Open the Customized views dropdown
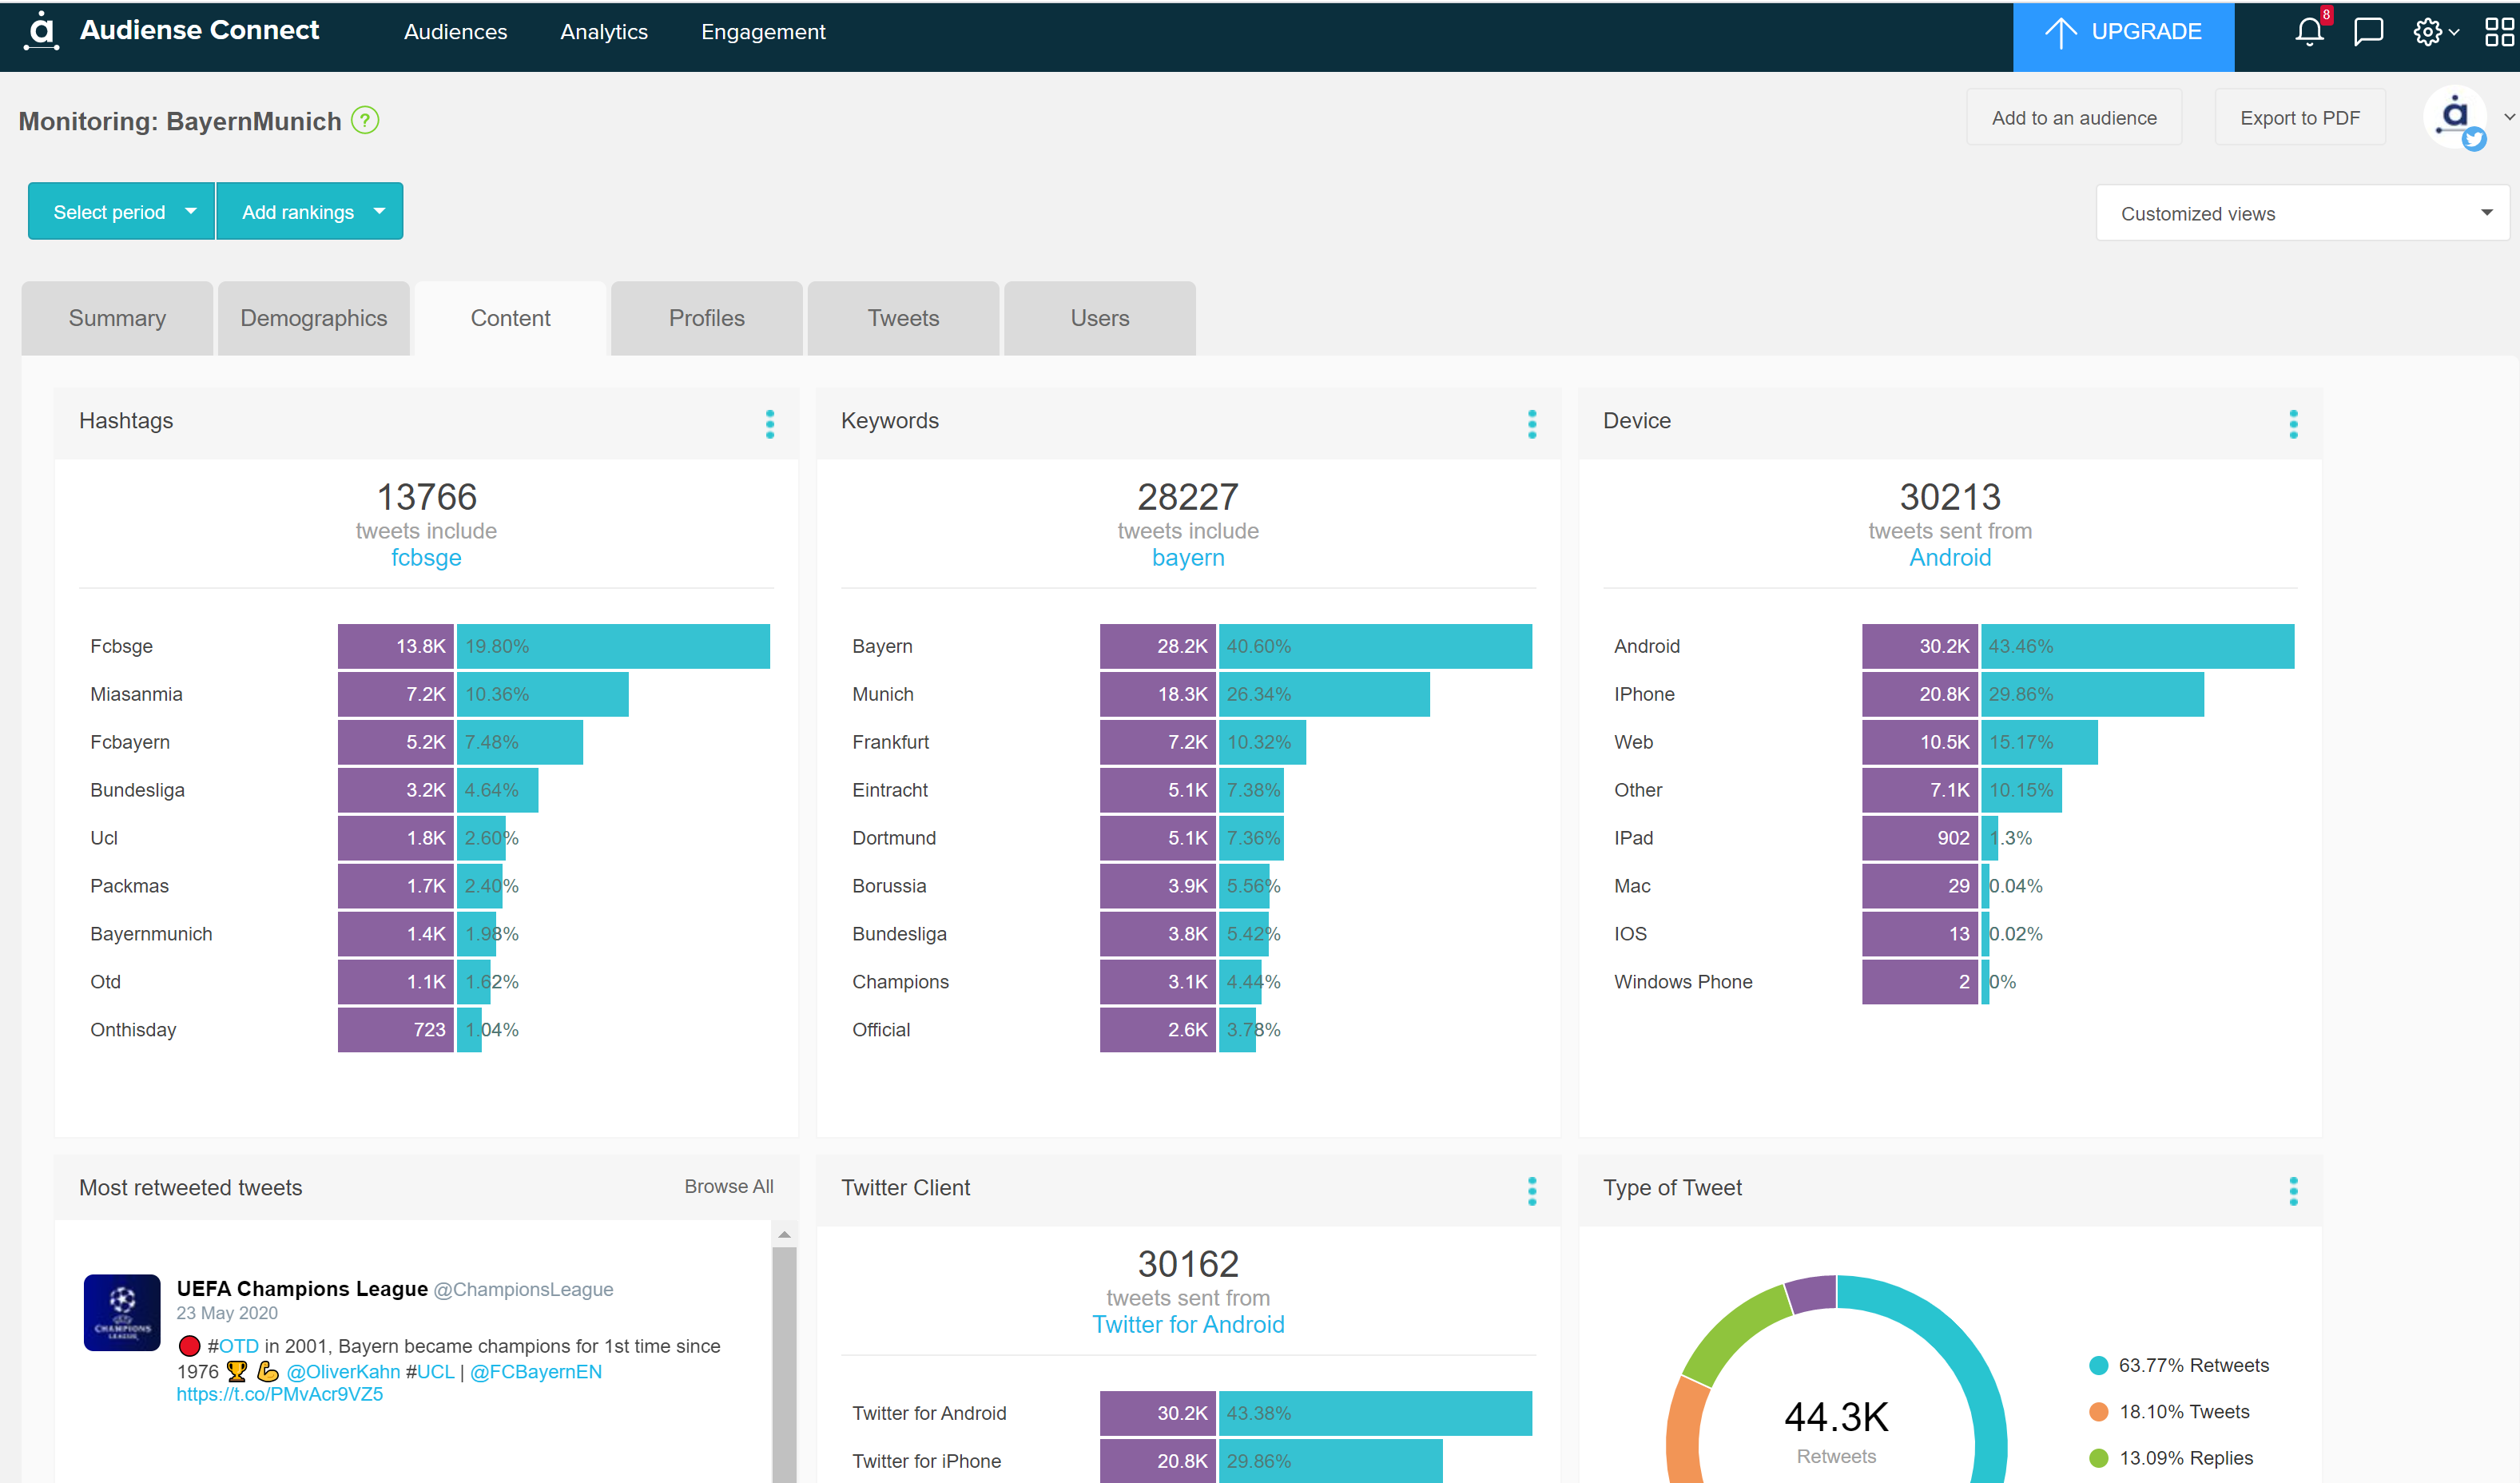 click(x=2302, y=213)
